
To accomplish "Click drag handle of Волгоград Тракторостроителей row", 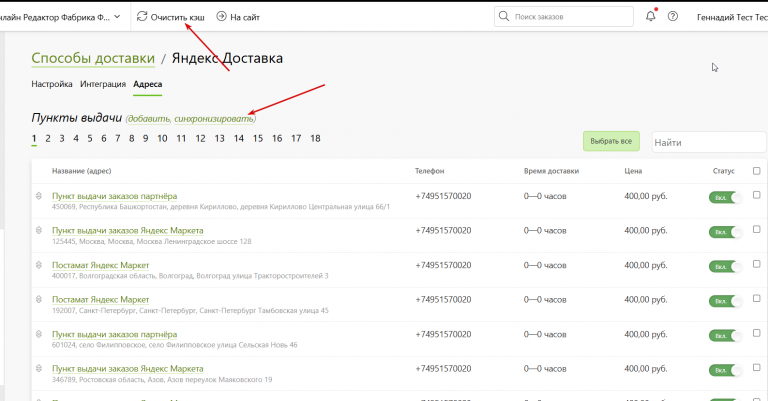I will 39,265.
